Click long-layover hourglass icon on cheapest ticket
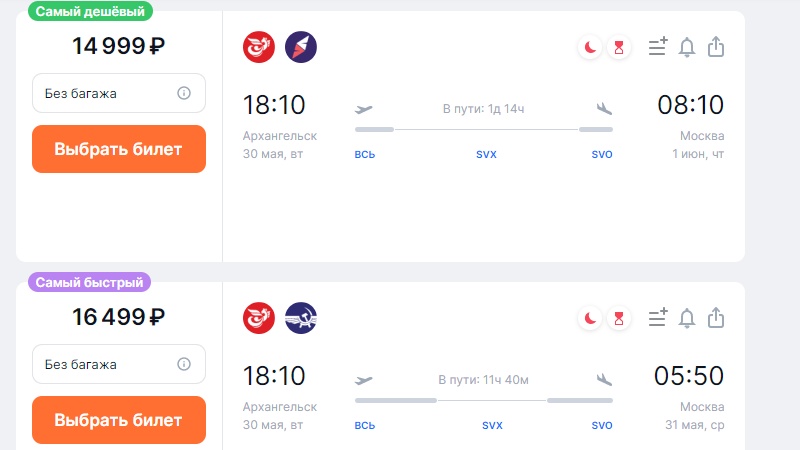The width and height of the screenshot is (800, 450). (x=619, y=47)
